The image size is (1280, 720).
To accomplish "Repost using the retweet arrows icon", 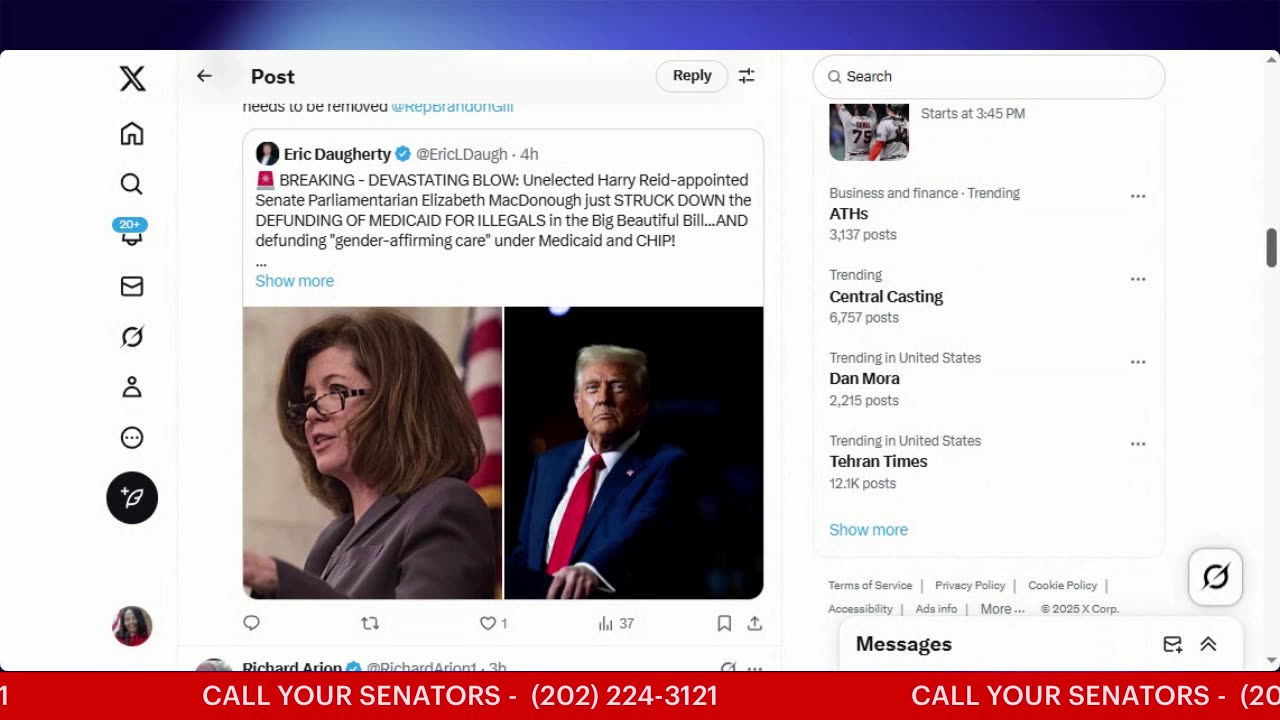I will click(370, 623).
